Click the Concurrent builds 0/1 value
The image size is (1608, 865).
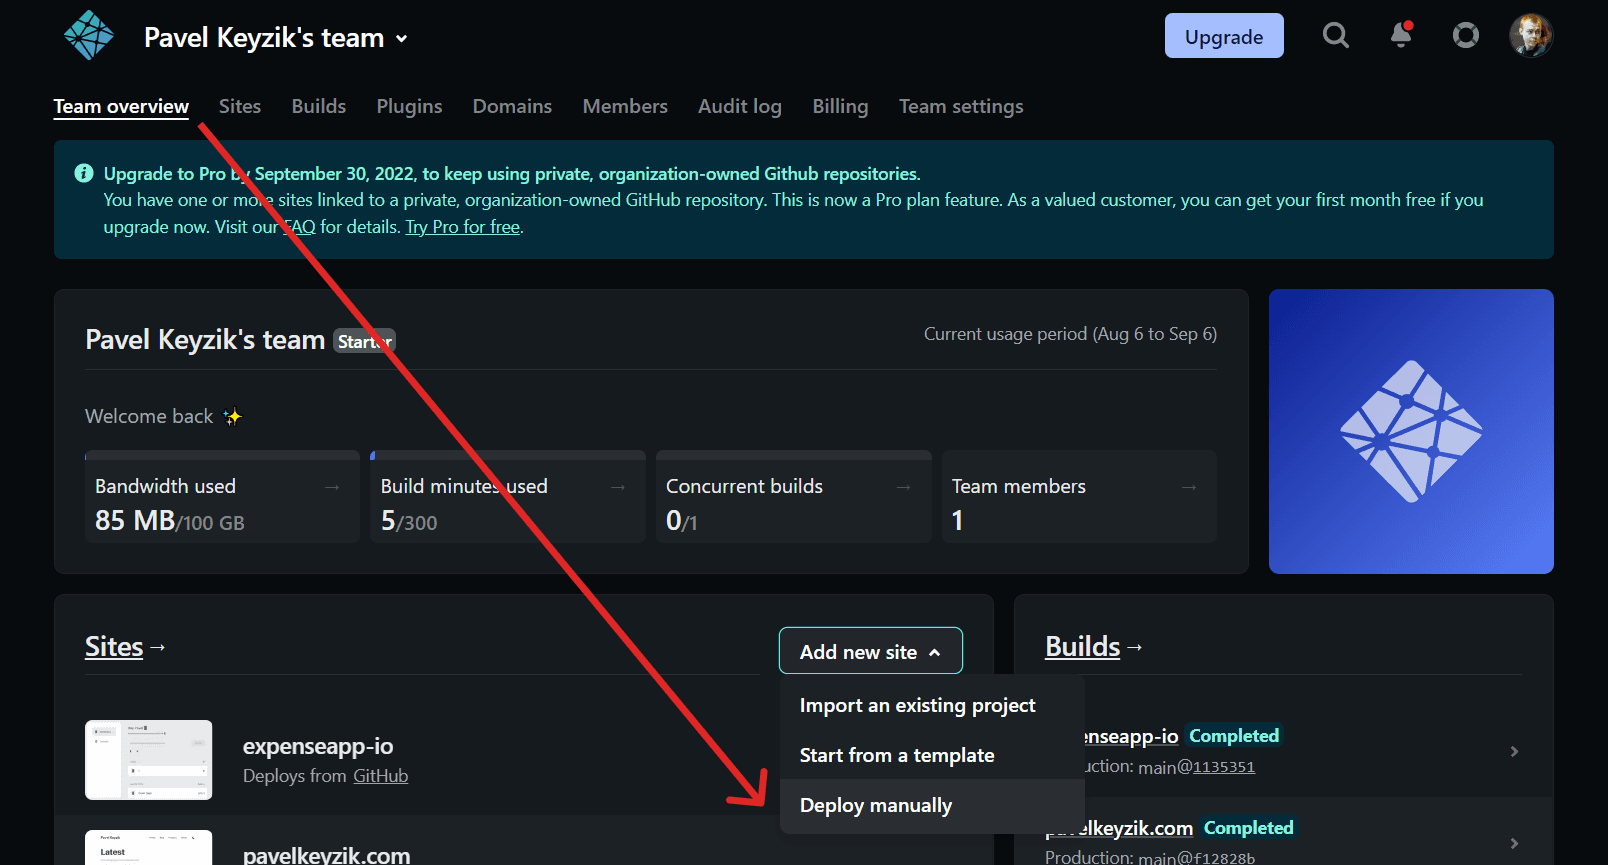coord(681,521)
